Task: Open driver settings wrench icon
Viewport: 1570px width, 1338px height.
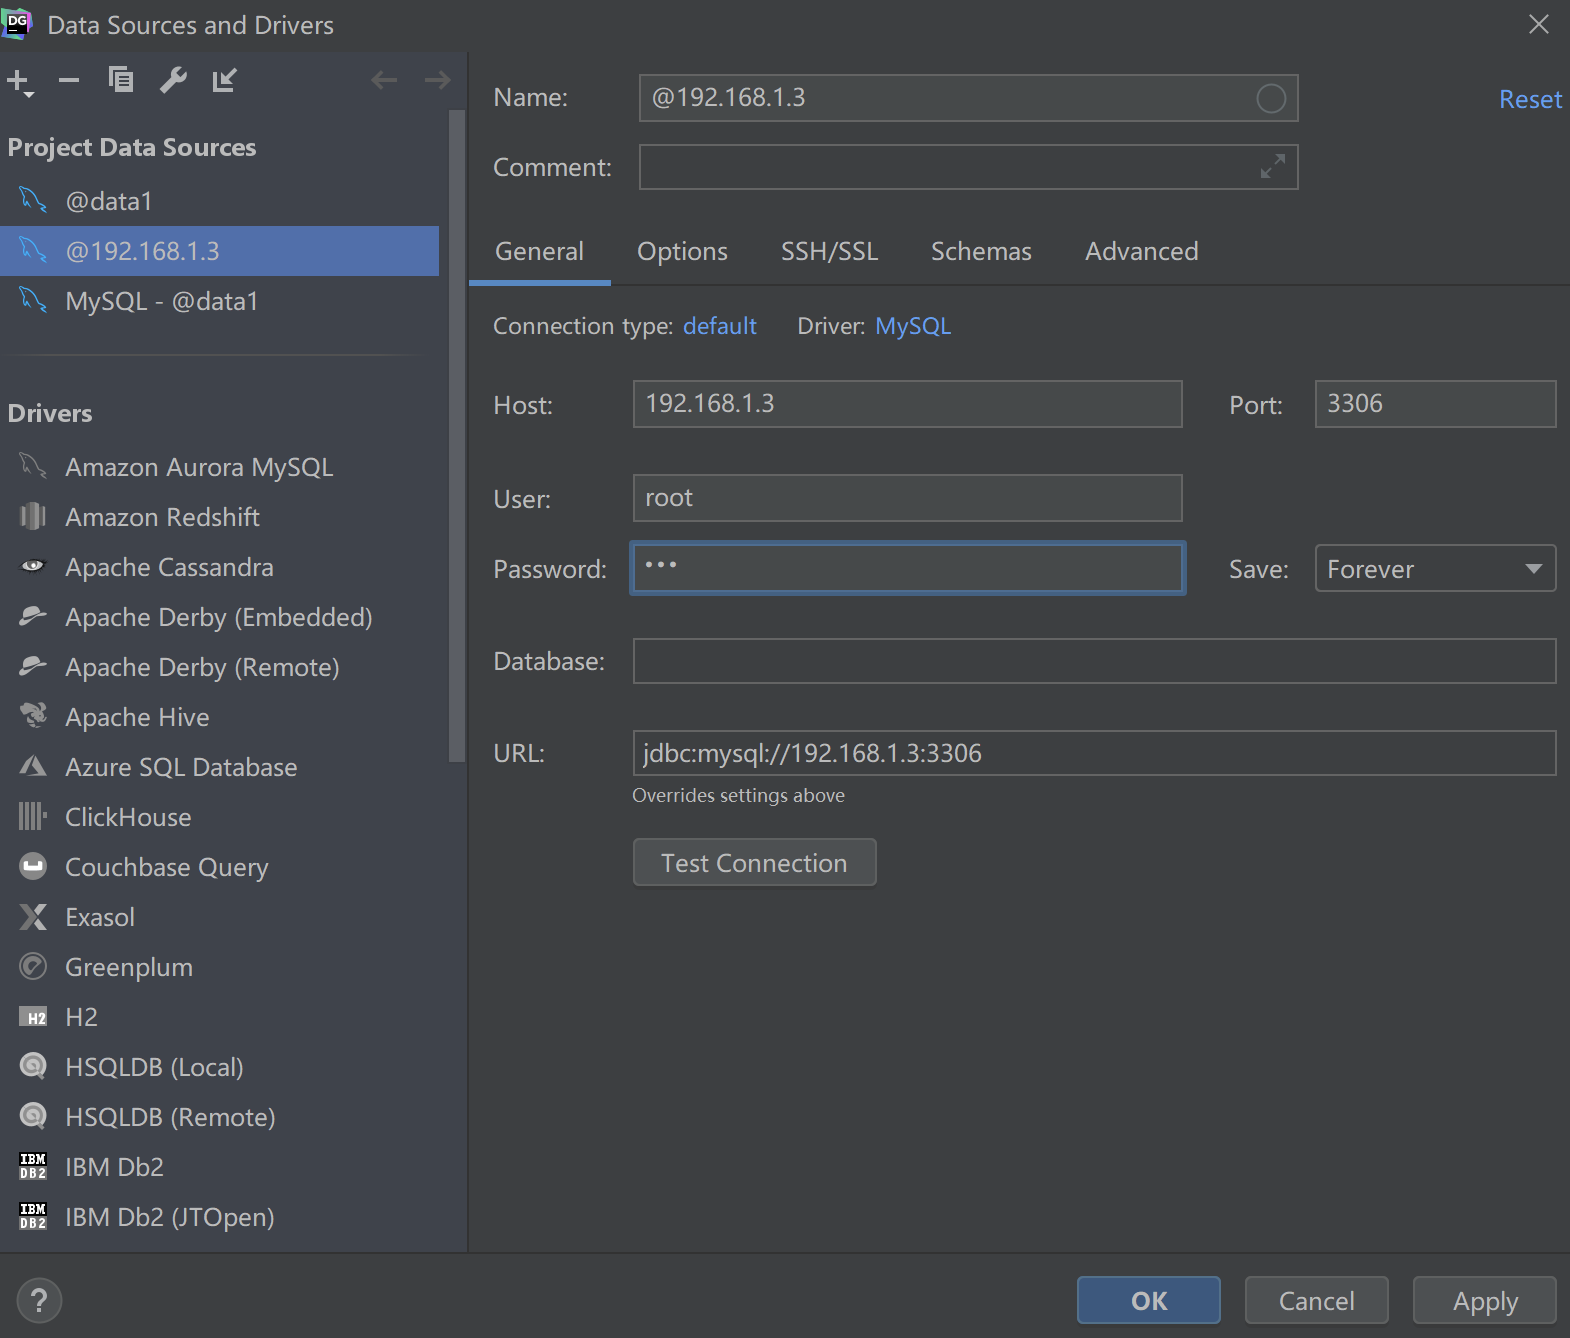Action: [173, 80]
